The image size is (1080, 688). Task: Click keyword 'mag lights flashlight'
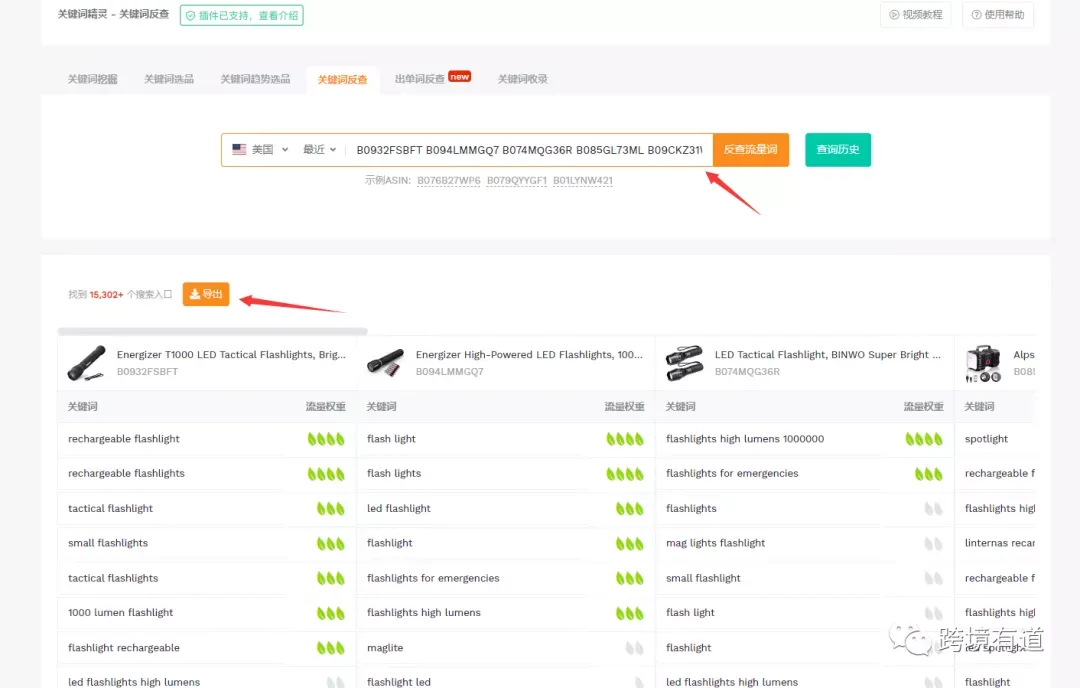pos(716,543)
